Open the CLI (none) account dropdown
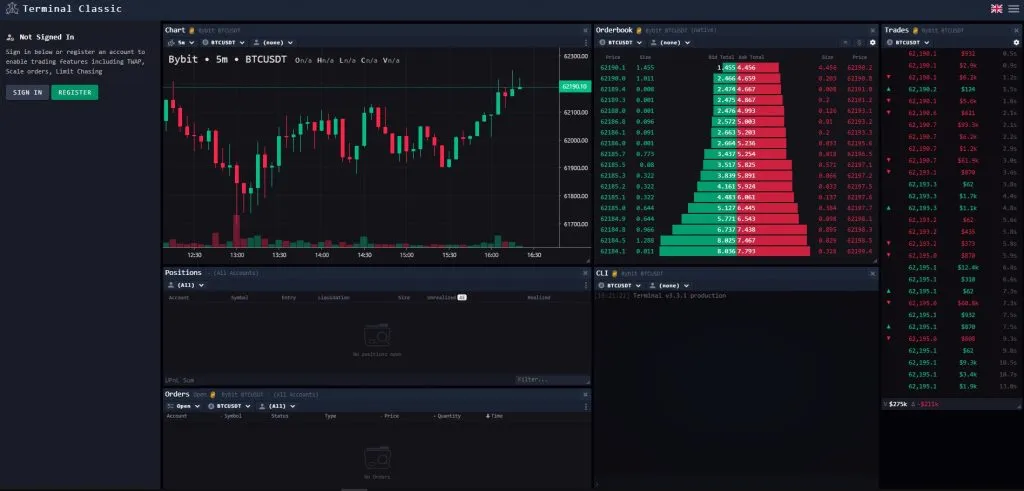 (x=669, y=285)
